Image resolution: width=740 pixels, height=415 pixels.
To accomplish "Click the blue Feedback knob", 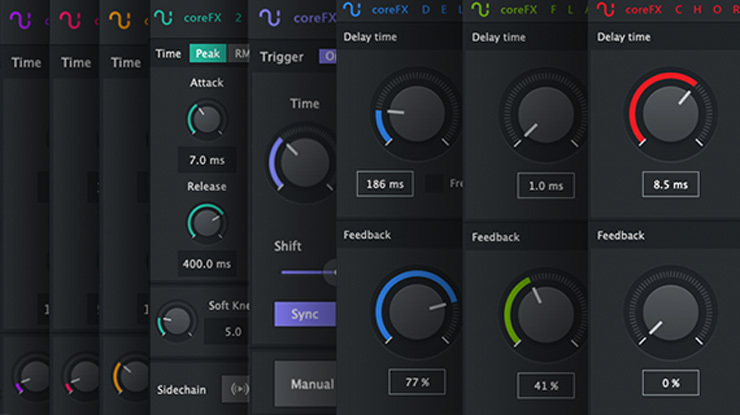I will (416, 312).
